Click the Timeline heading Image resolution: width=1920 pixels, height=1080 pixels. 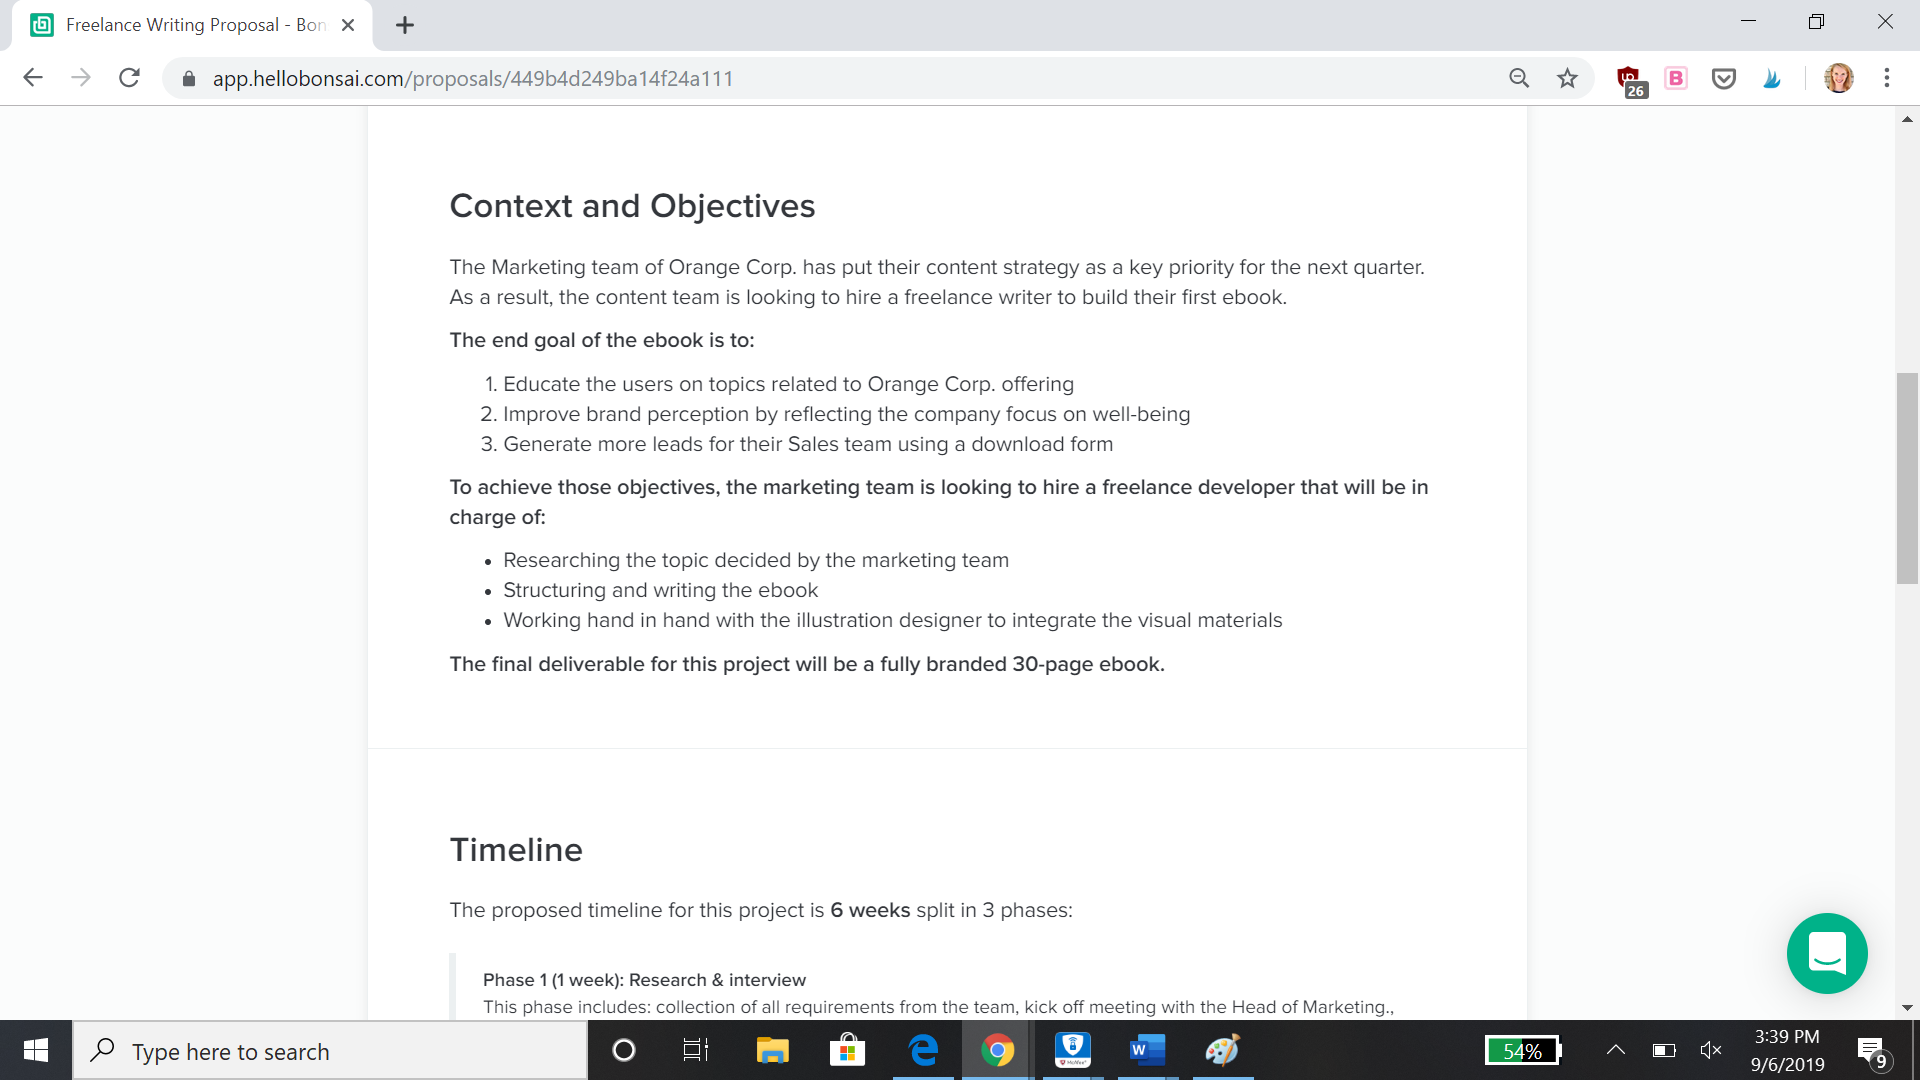(516, 850)
